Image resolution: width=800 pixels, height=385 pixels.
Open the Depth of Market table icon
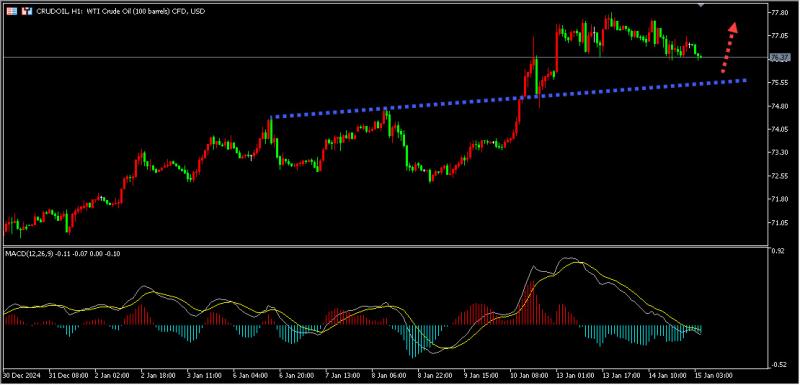pyautogui.click(x=11, y=11)
